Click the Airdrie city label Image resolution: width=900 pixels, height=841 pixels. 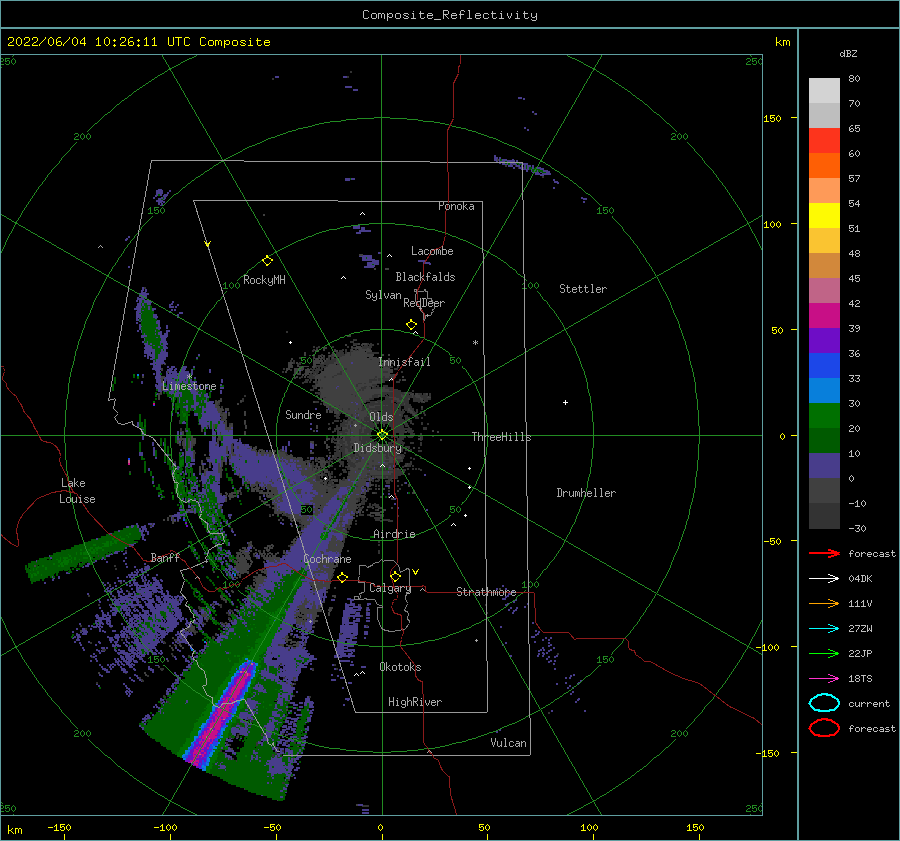[394, 534]
